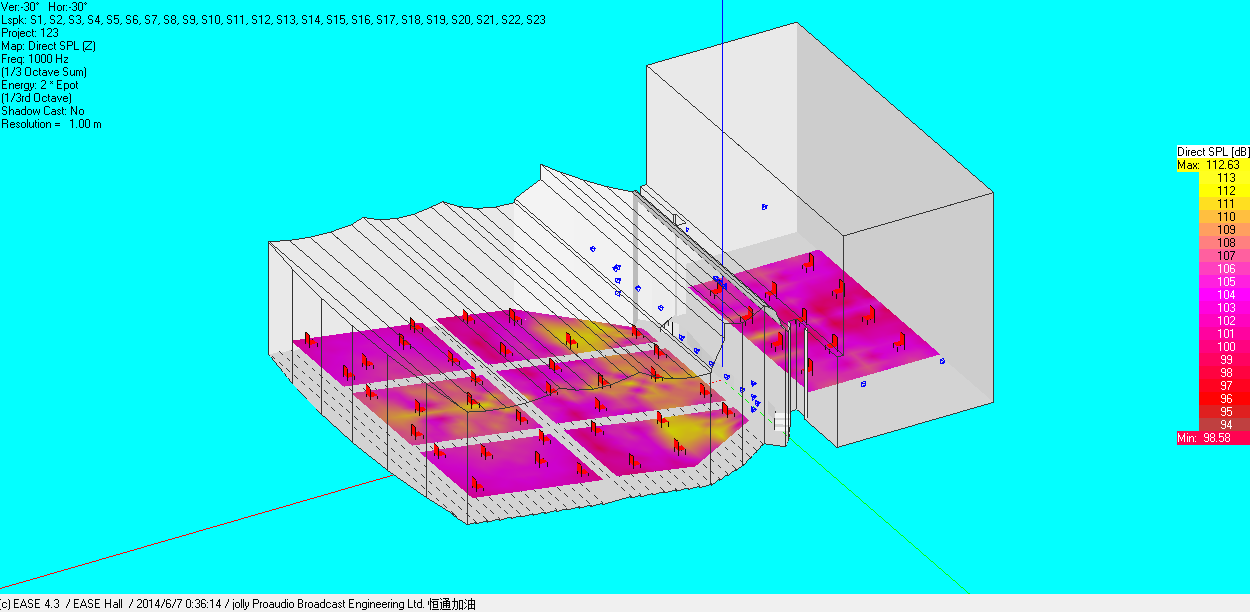Select the rightmost red seat on the stage
The image size is (1250, 612).
point(900,340)
